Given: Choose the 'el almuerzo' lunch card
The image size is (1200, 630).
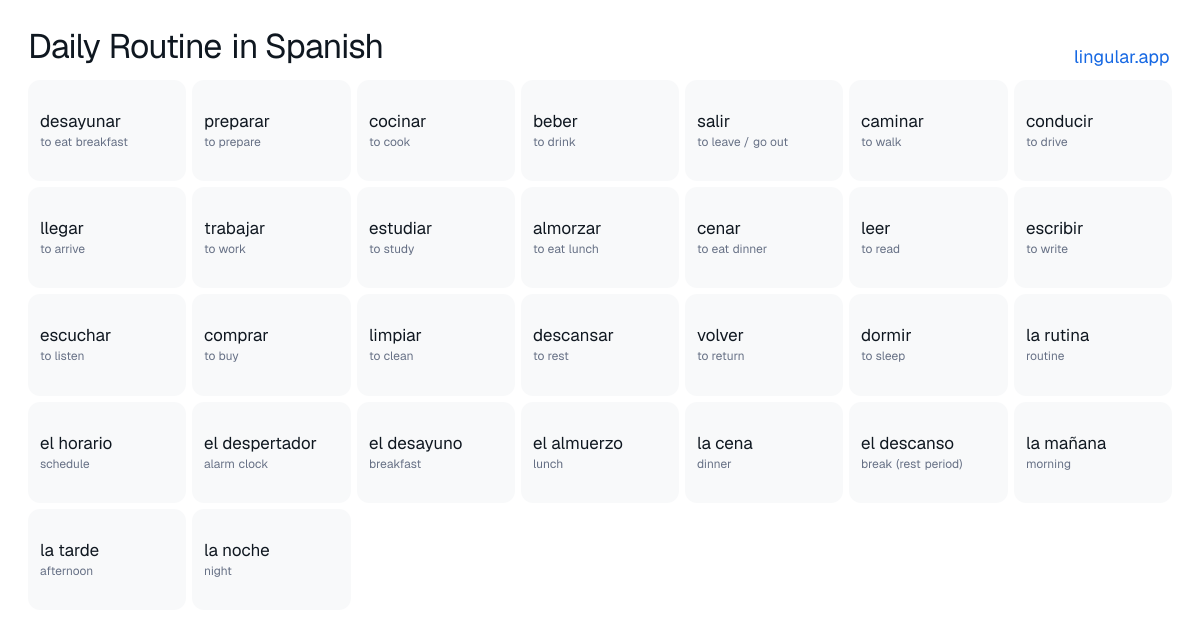Looking at the screenshot, I should click(600, 452).
